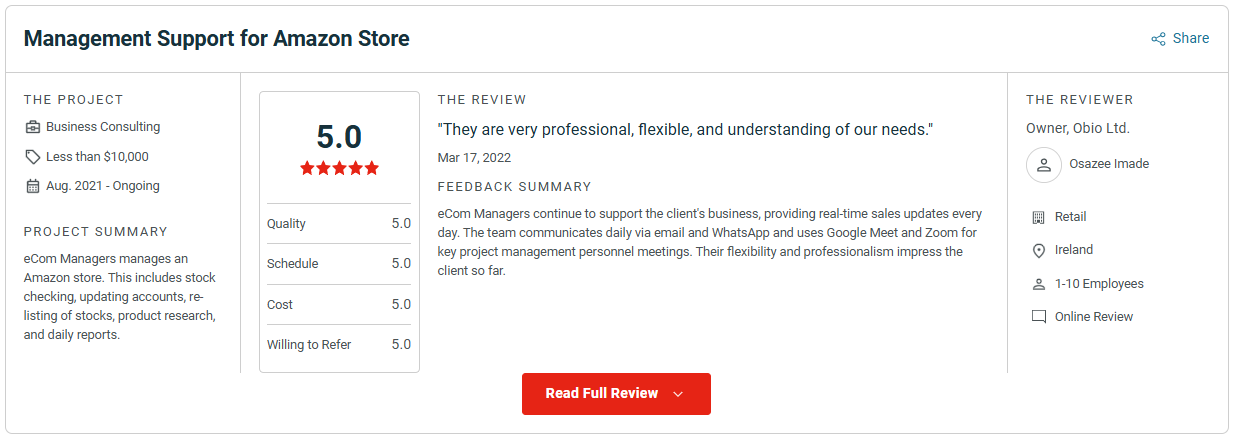Open the Share link text

click(x=1191, y=38)
